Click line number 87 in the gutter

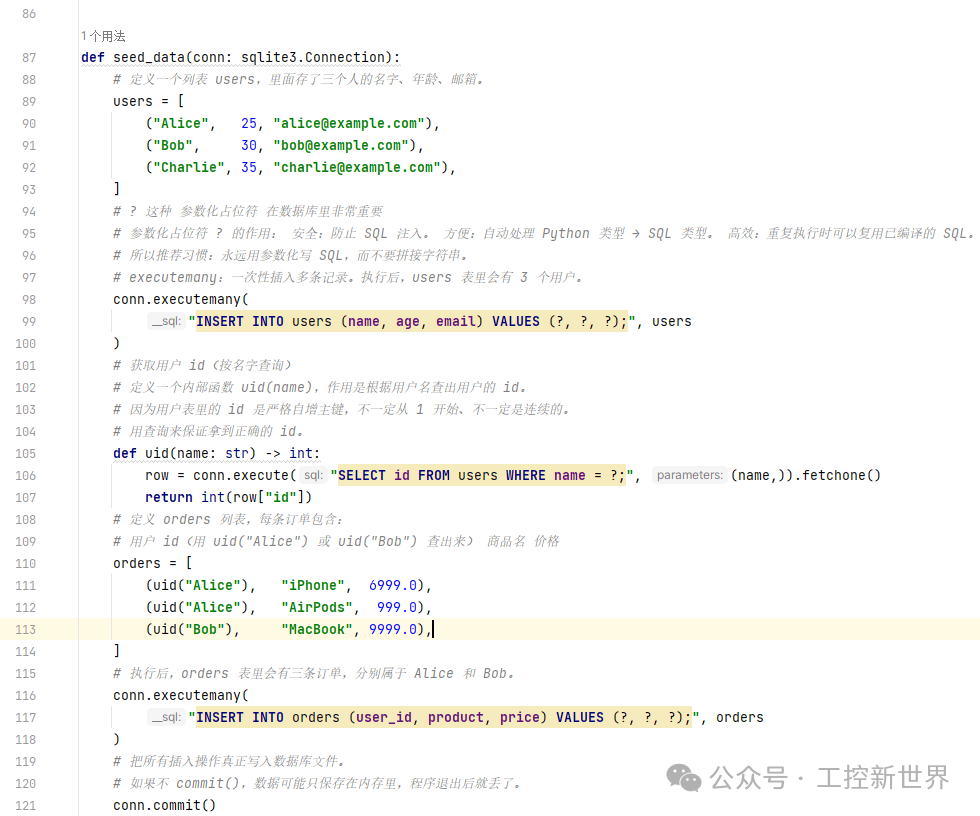[x=28, y=58]
